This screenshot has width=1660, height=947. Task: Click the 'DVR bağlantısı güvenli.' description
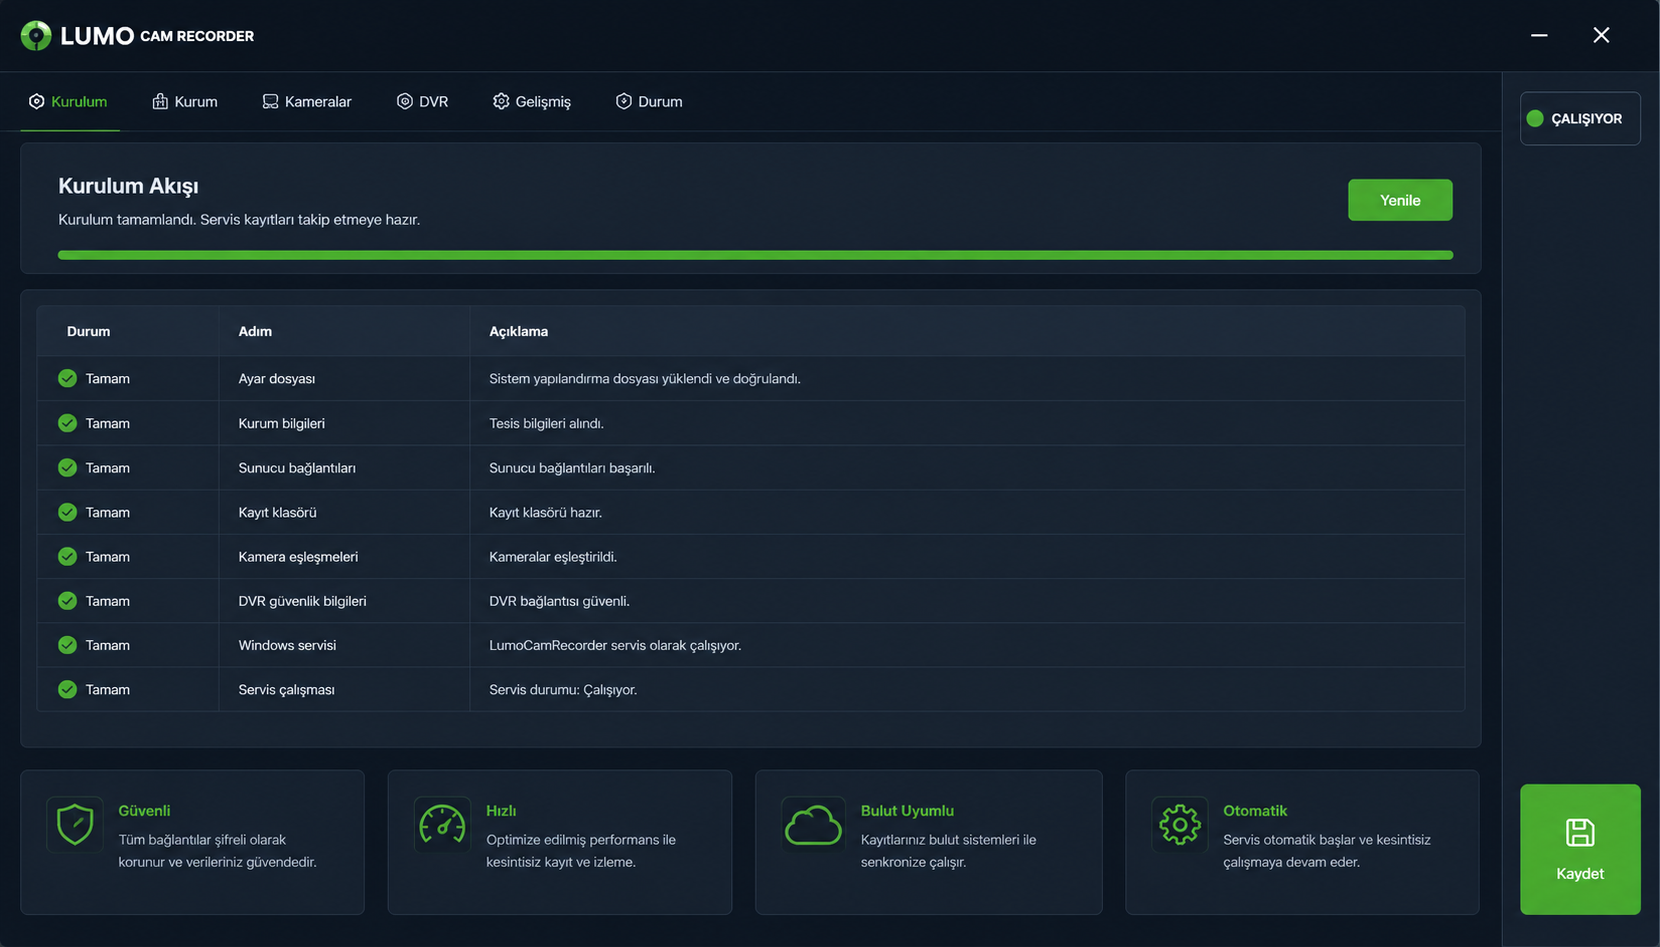(559, 600)
